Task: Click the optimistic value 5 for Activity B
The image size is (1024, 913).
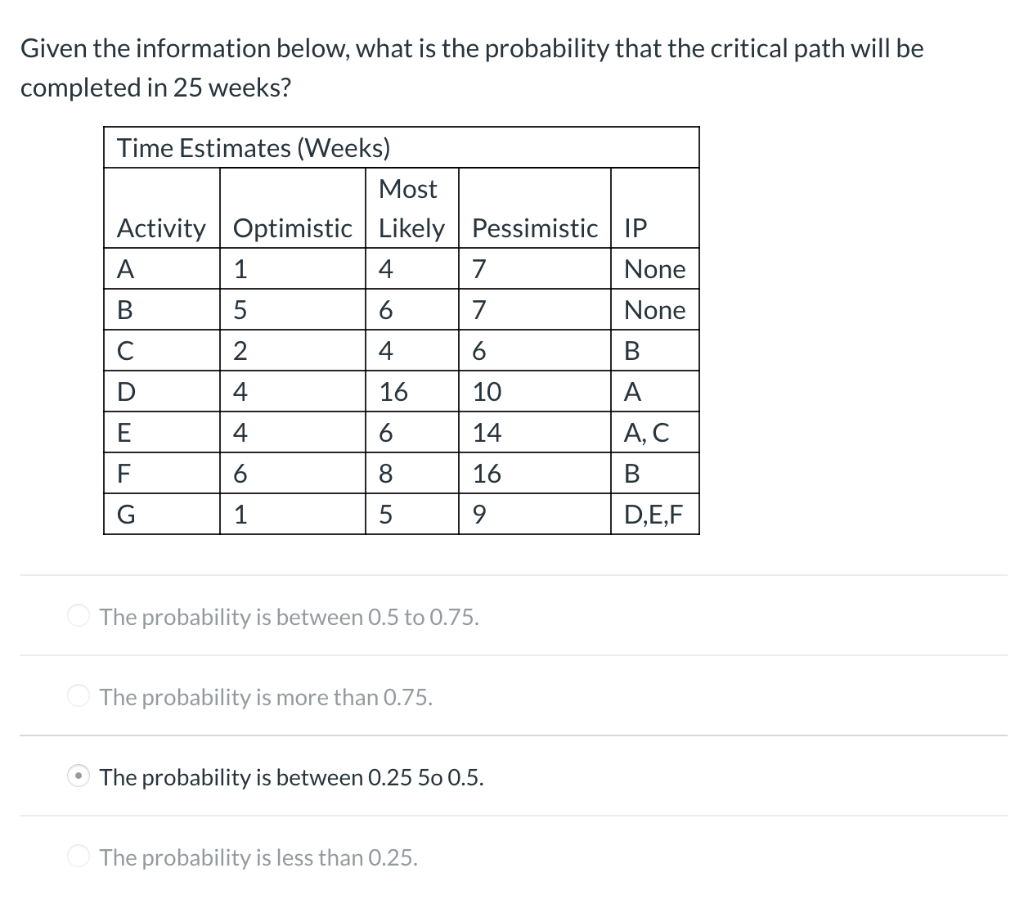Action: click(239, 309)
